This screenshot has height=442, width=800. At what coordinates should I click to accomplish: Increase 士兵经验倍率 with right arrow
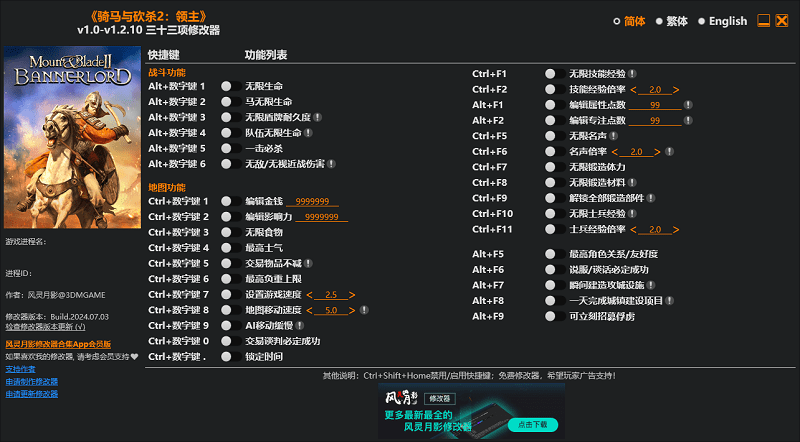click(x=676, y=230)
